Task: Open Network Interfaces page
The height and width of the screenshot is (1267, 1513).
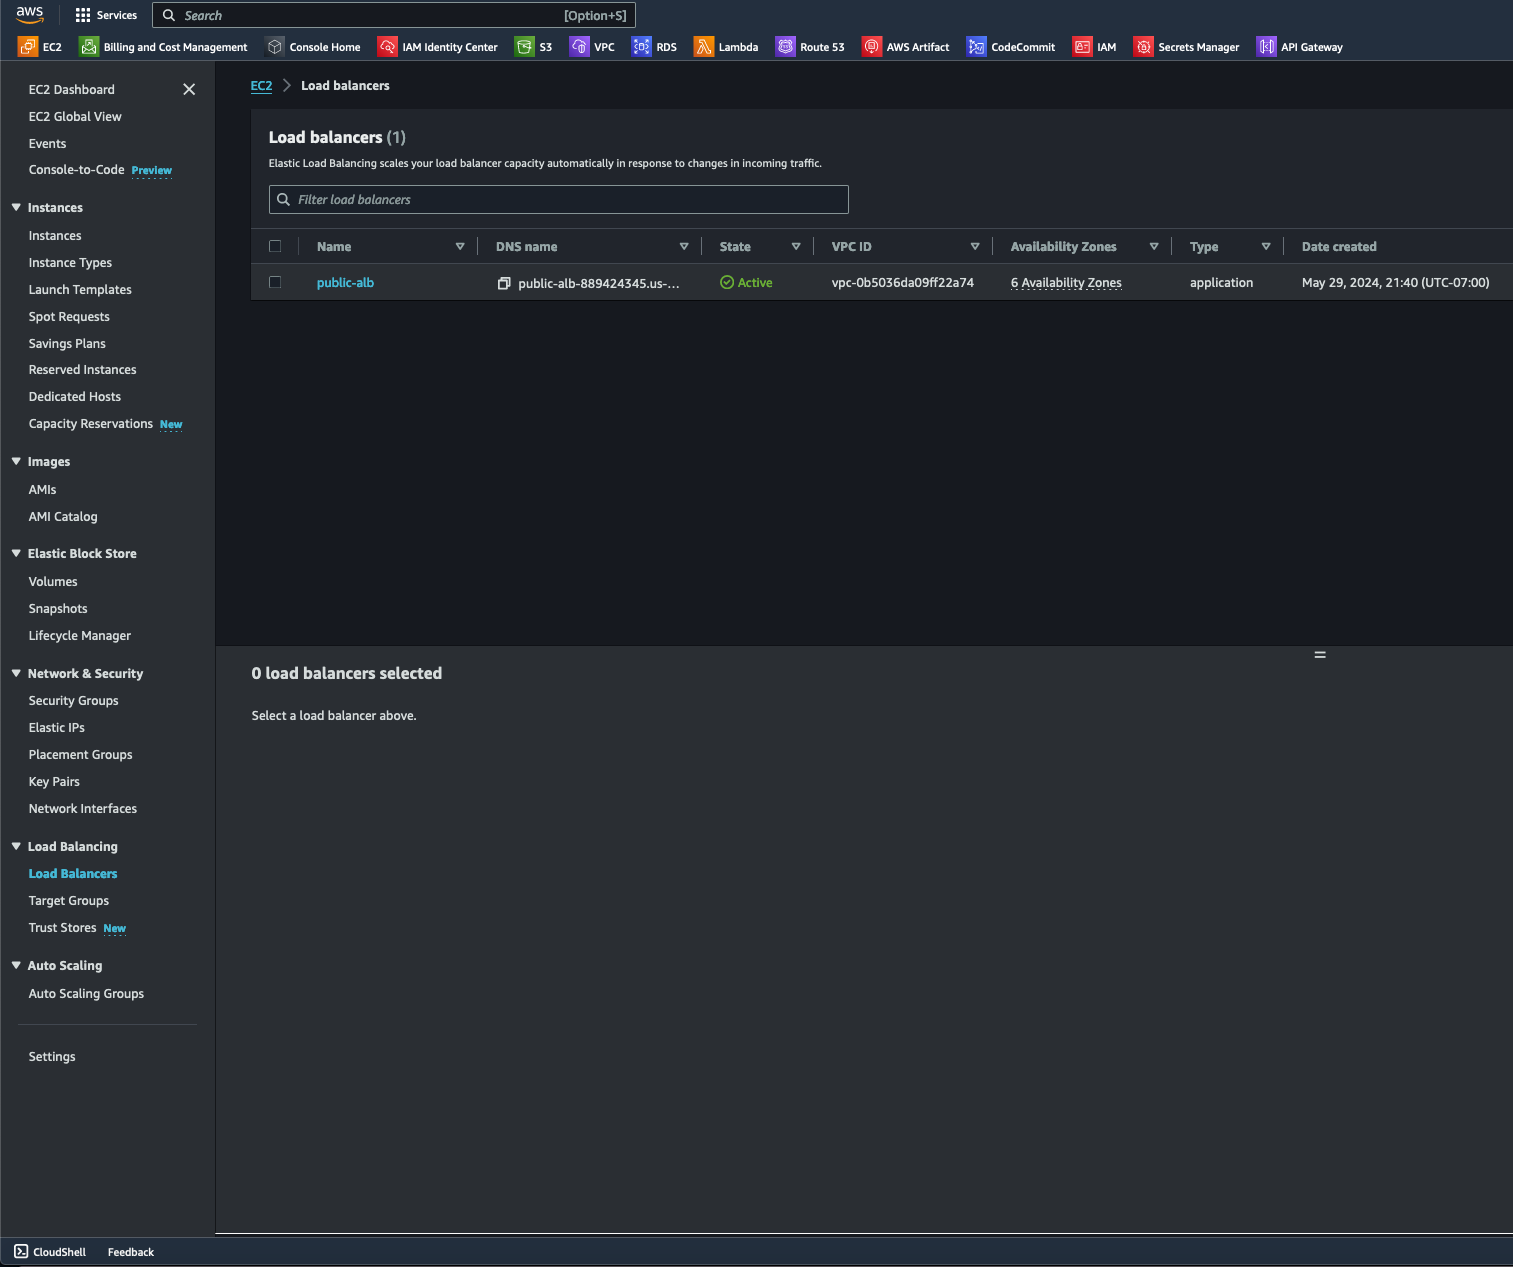Action: 83,809
